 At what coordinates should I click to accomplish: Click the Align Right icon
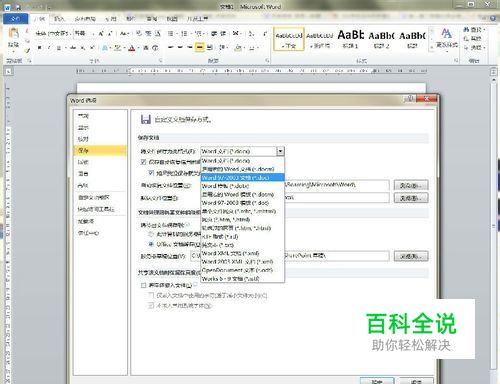coord(190,48)
